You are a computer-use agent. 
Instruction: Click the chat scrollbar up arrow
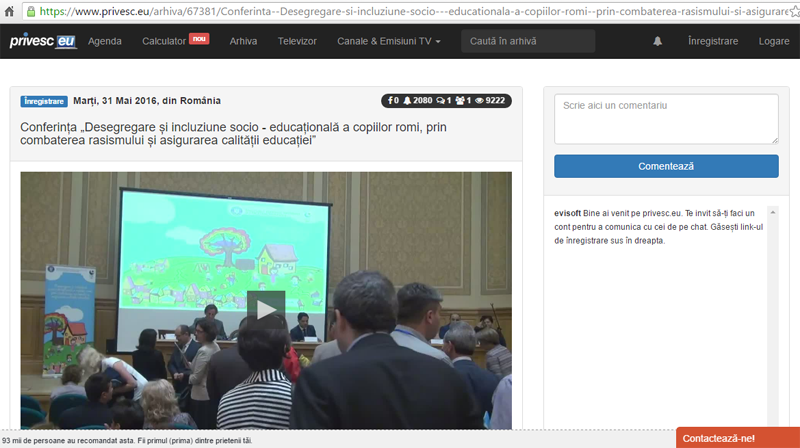click(773, 212)
